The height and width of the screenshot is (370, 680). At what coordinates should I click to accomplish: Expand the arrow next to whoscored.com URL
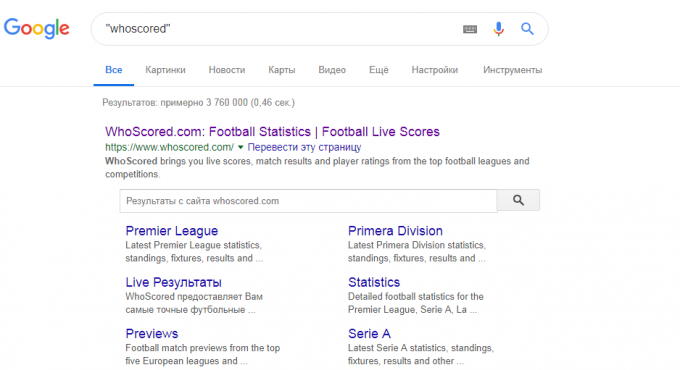(x=241, y=147)
